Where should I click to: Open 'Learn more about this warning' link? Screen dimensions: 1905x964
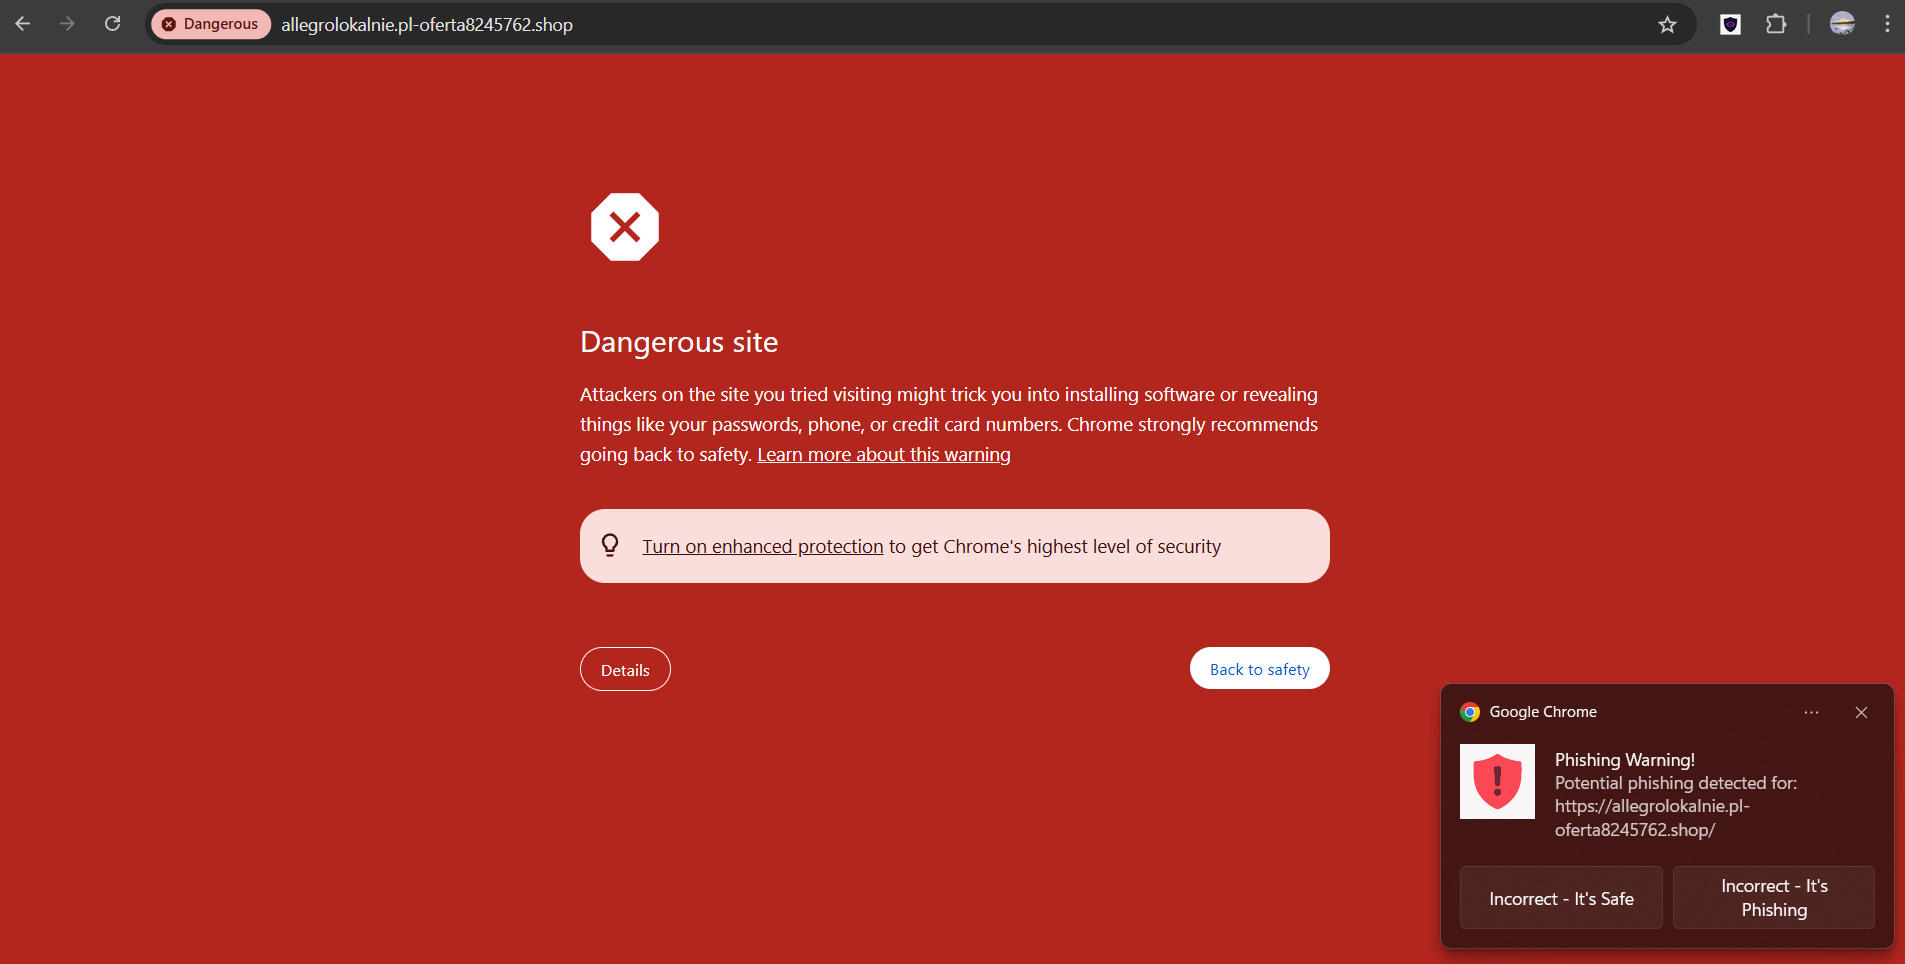point(884,455)
